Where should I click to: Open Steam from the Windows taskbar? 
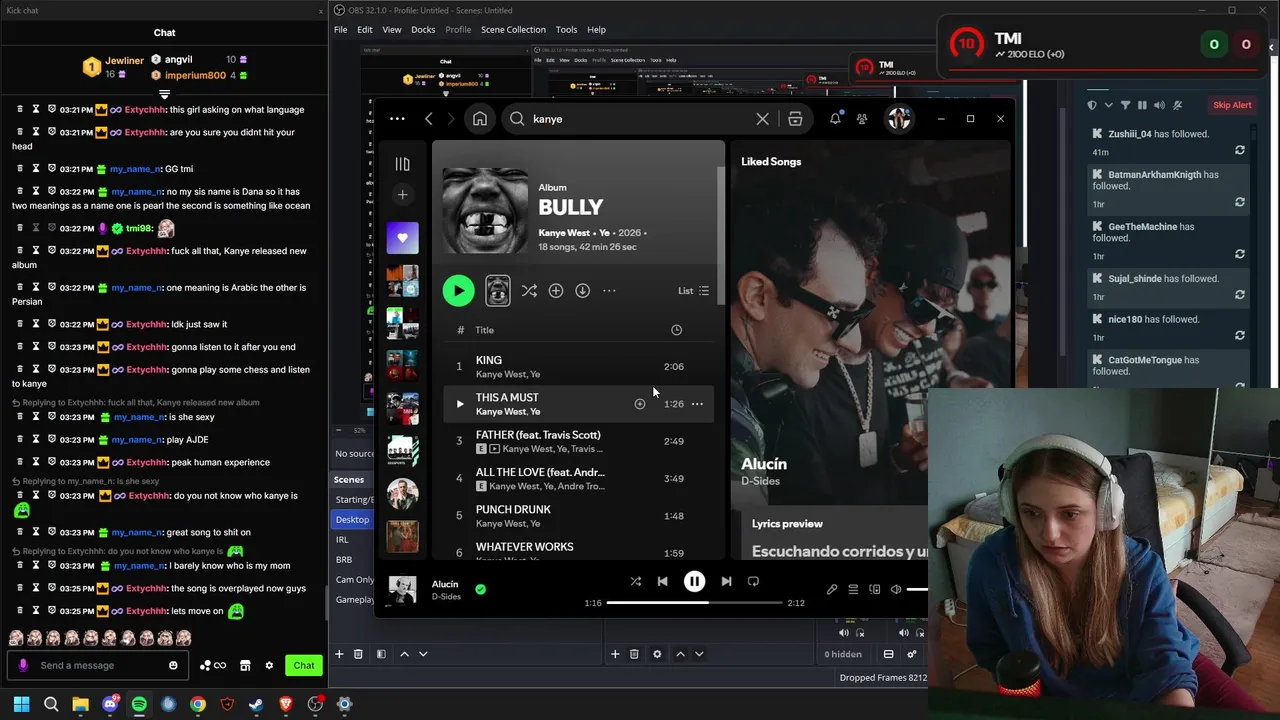click(256, 704)
